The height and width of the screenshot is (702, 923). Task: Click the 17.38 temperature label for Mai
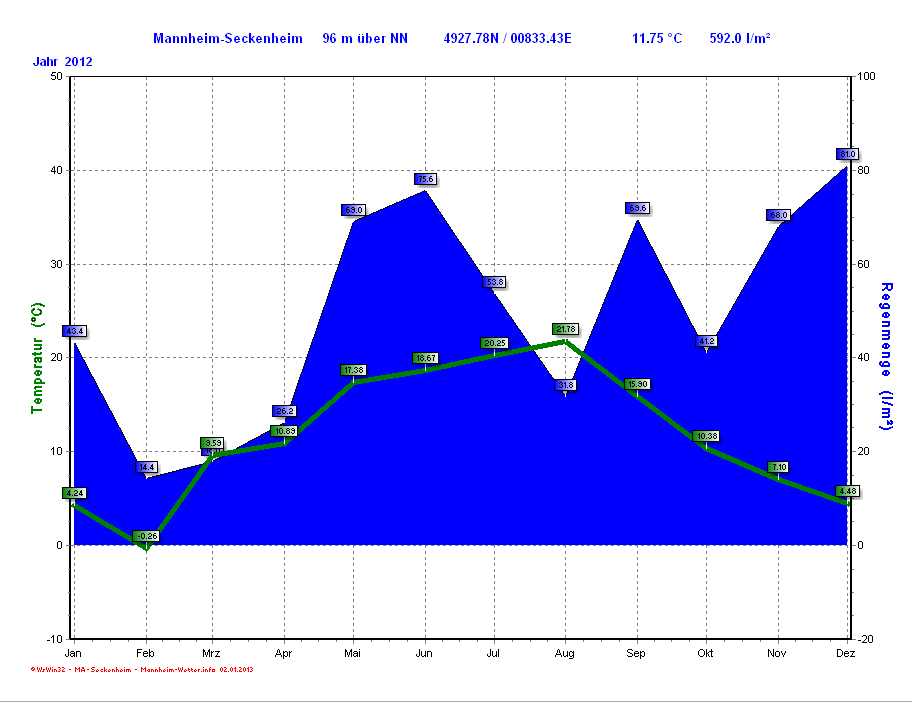coord(353,370)
